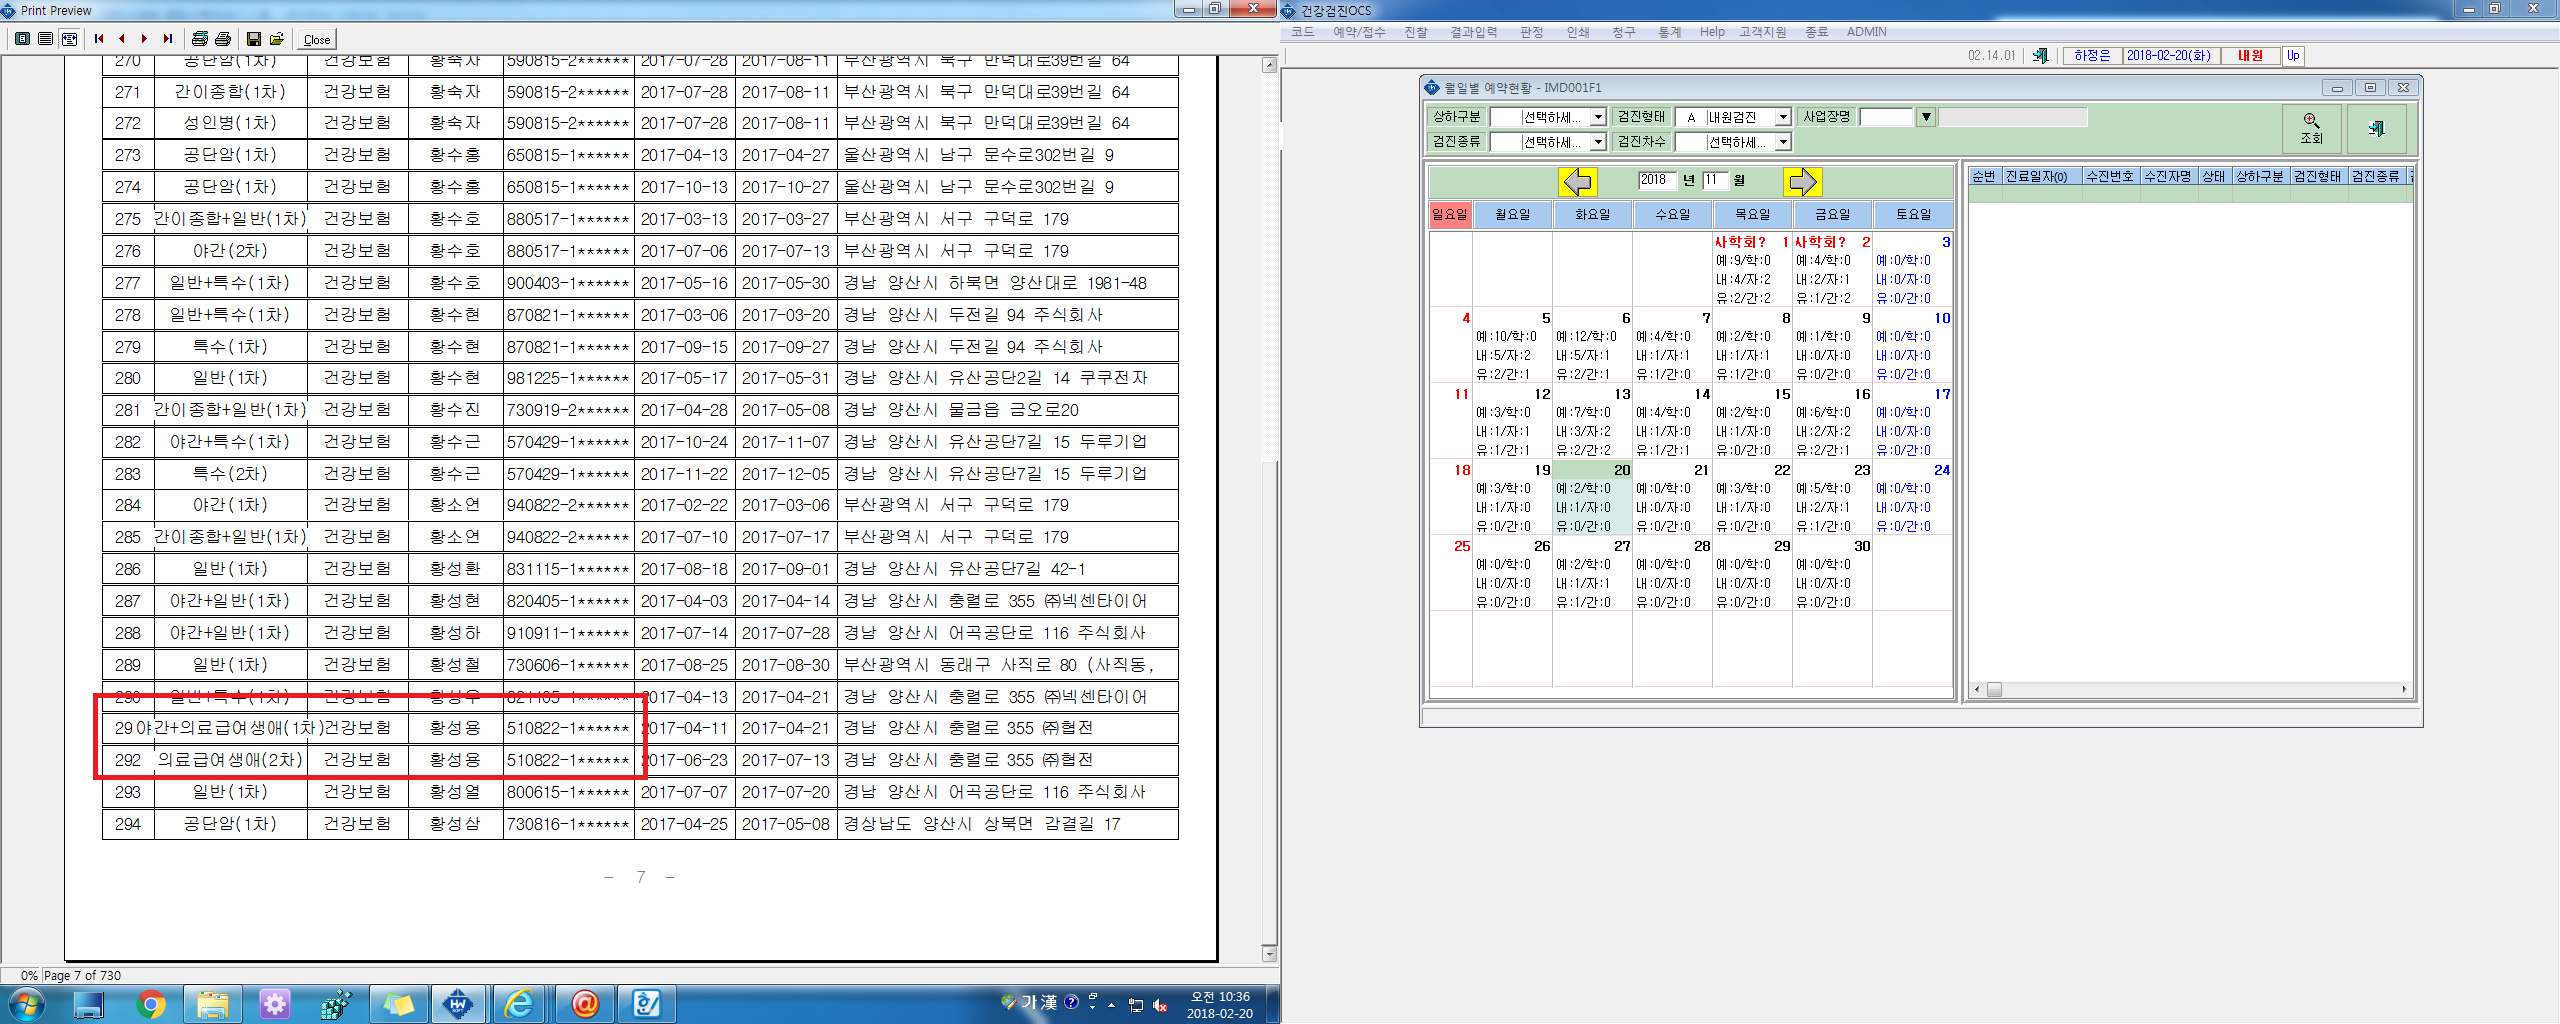Jump to last page in Print Preview

(168, 39)
